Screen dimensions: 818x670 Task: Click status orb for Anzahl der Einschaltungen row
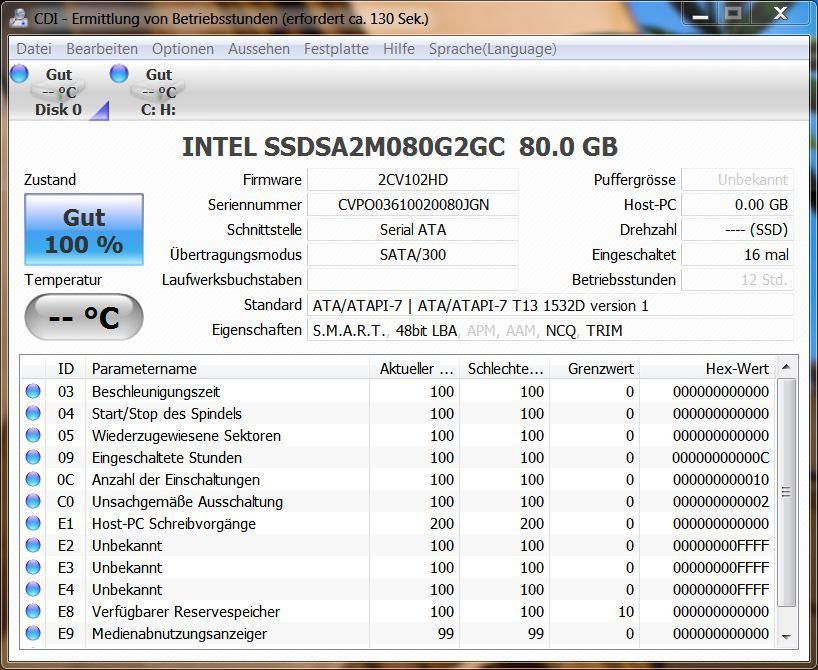point(33,479)
